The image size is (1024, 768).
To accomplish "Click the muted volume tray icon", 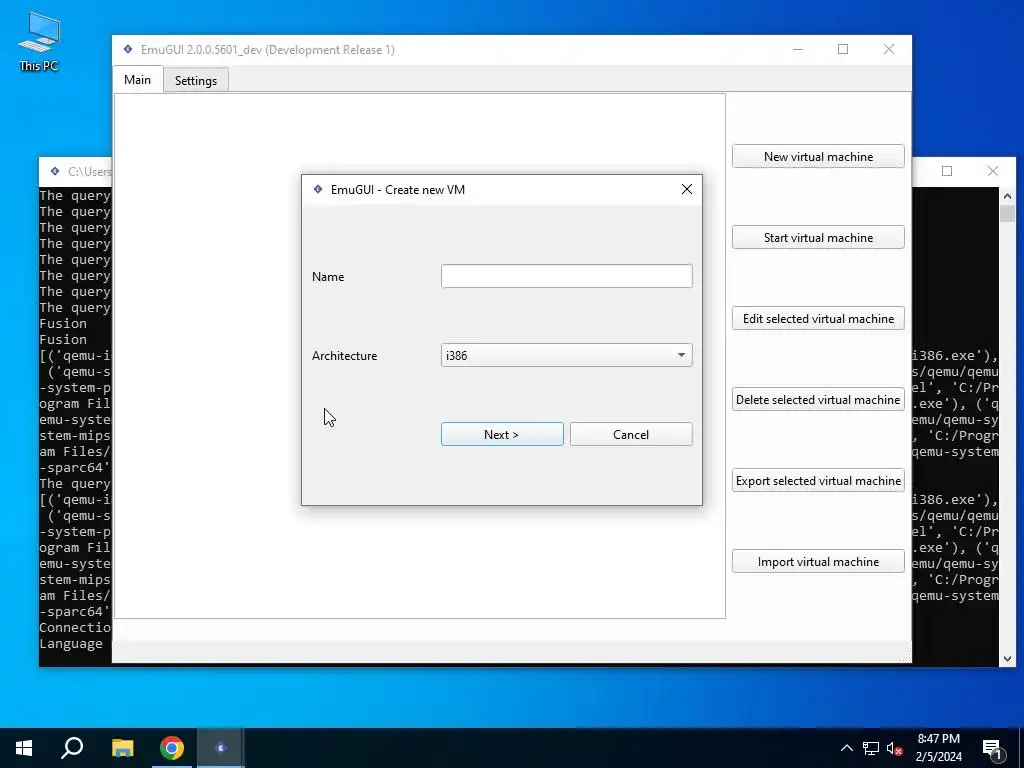I will tap(894, 748).
